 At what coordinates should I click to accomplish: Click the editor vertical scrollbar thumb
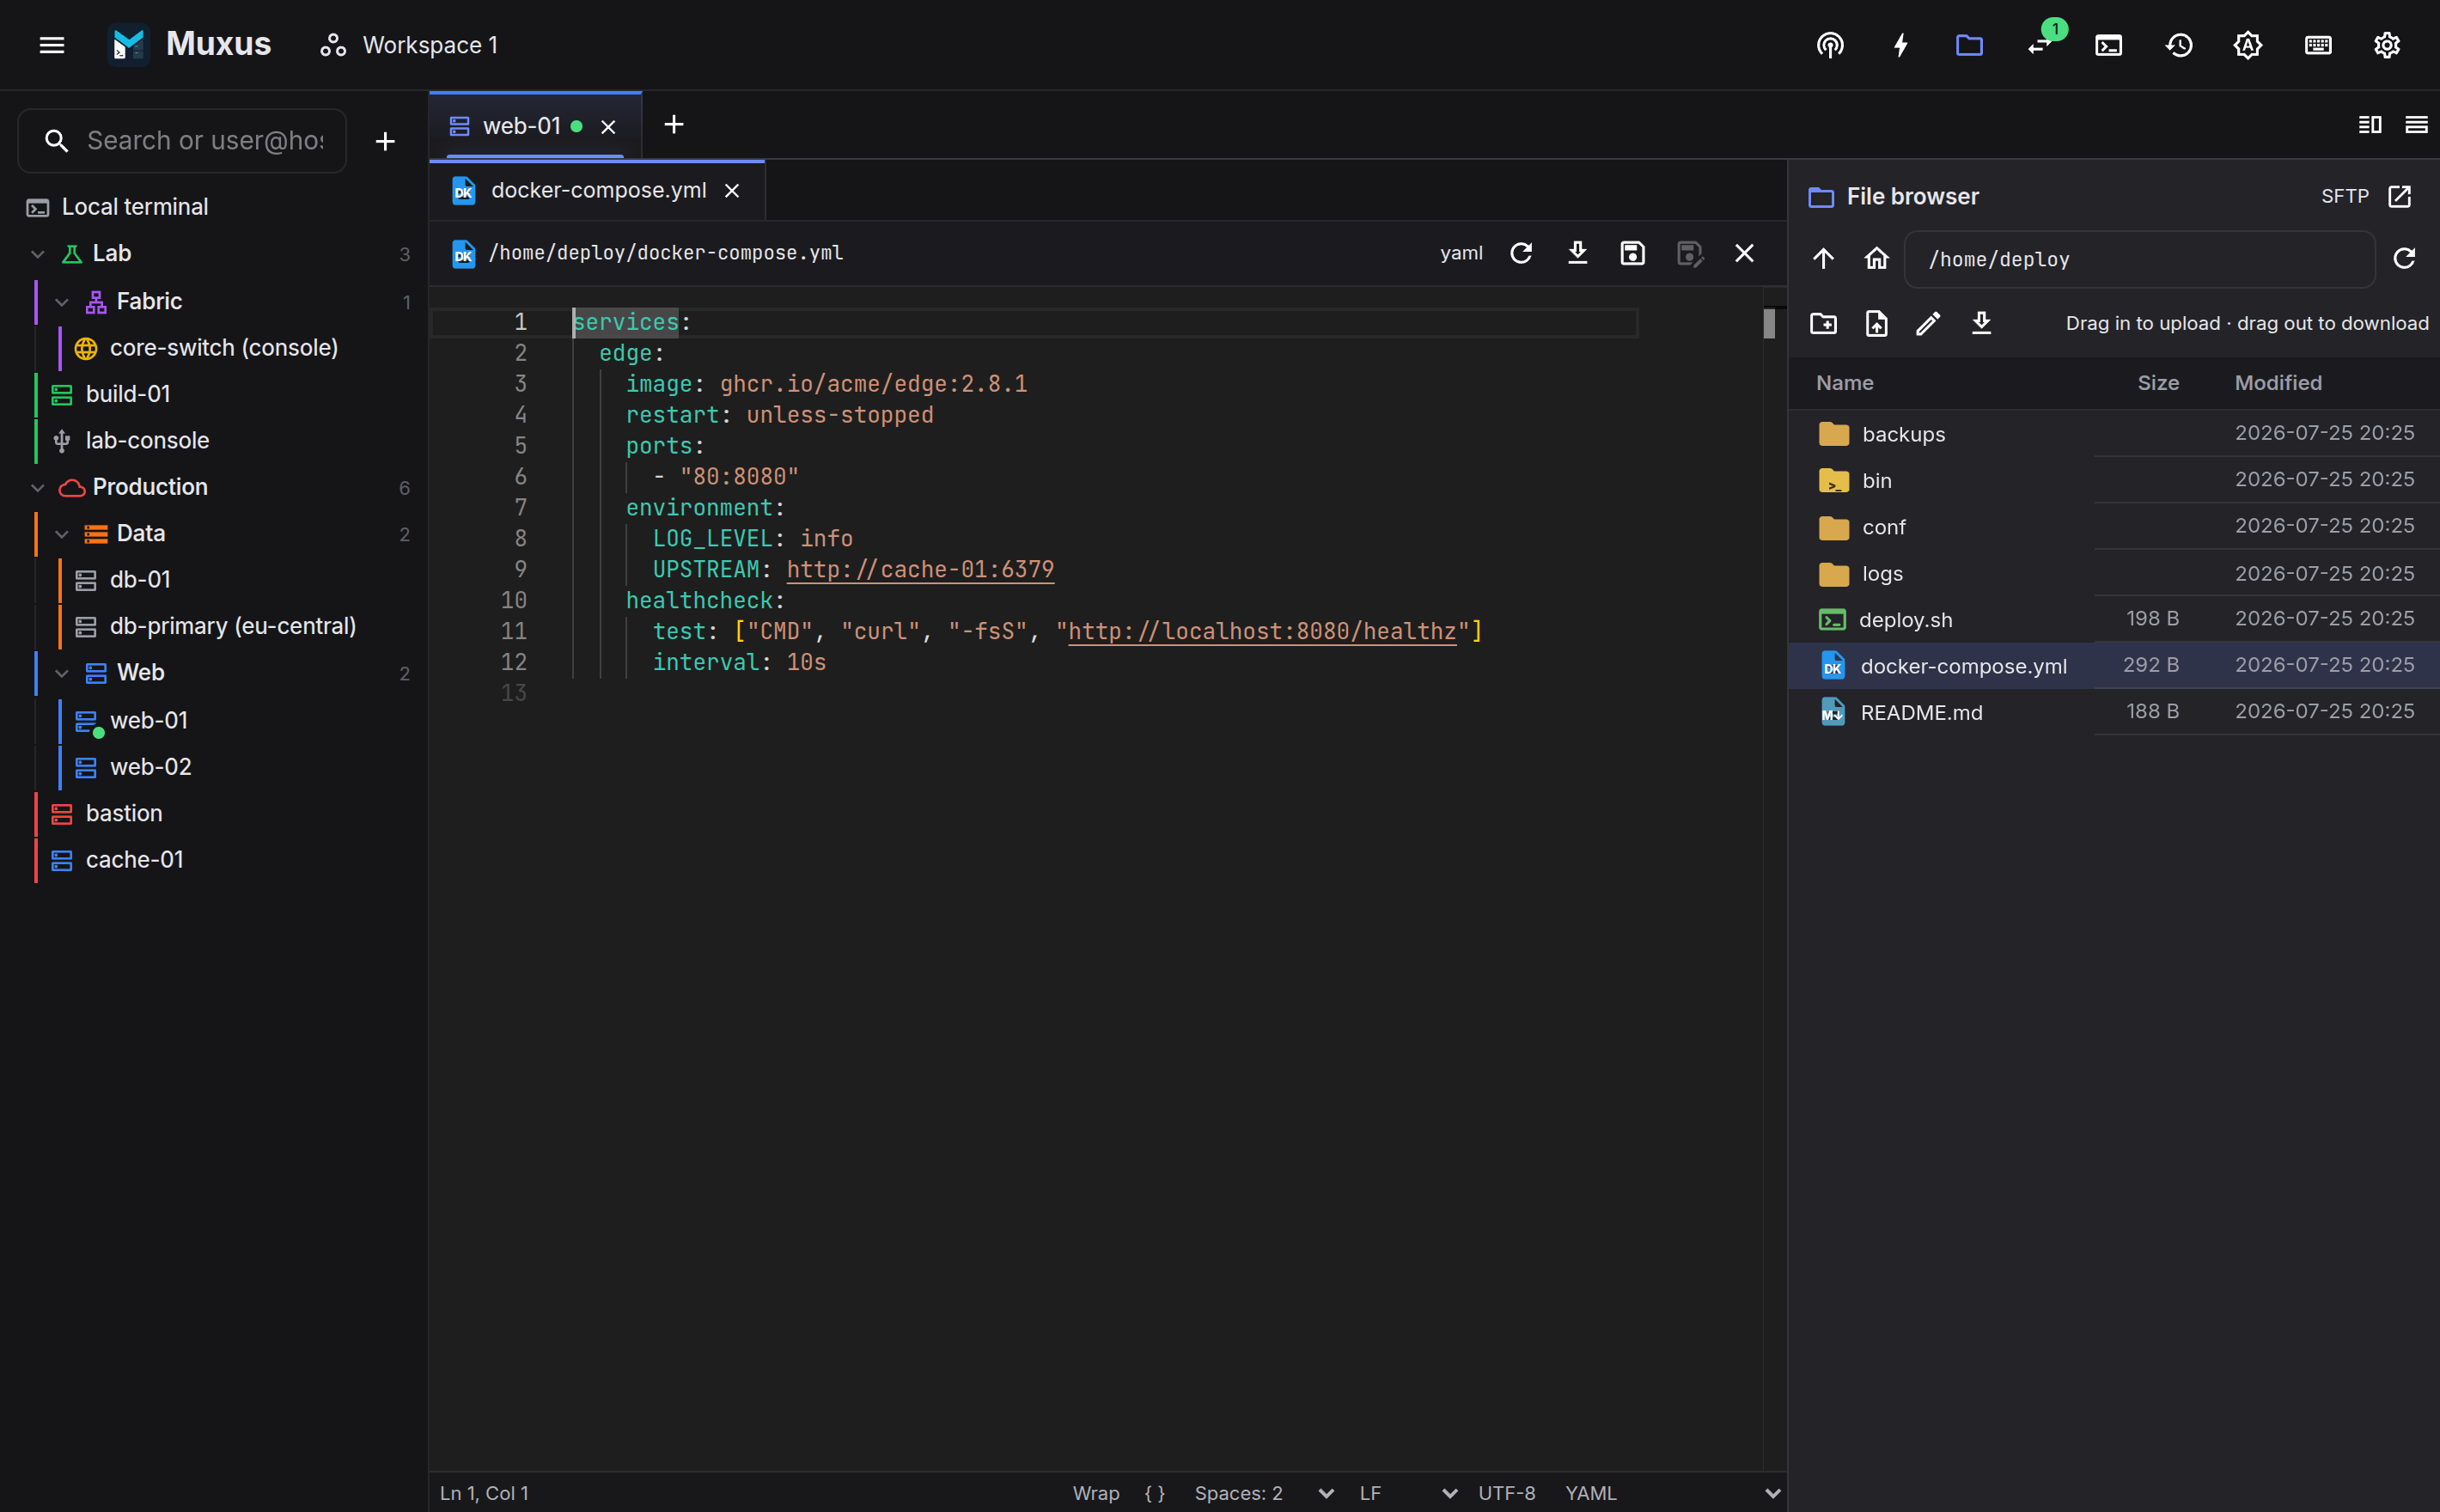1769,323
